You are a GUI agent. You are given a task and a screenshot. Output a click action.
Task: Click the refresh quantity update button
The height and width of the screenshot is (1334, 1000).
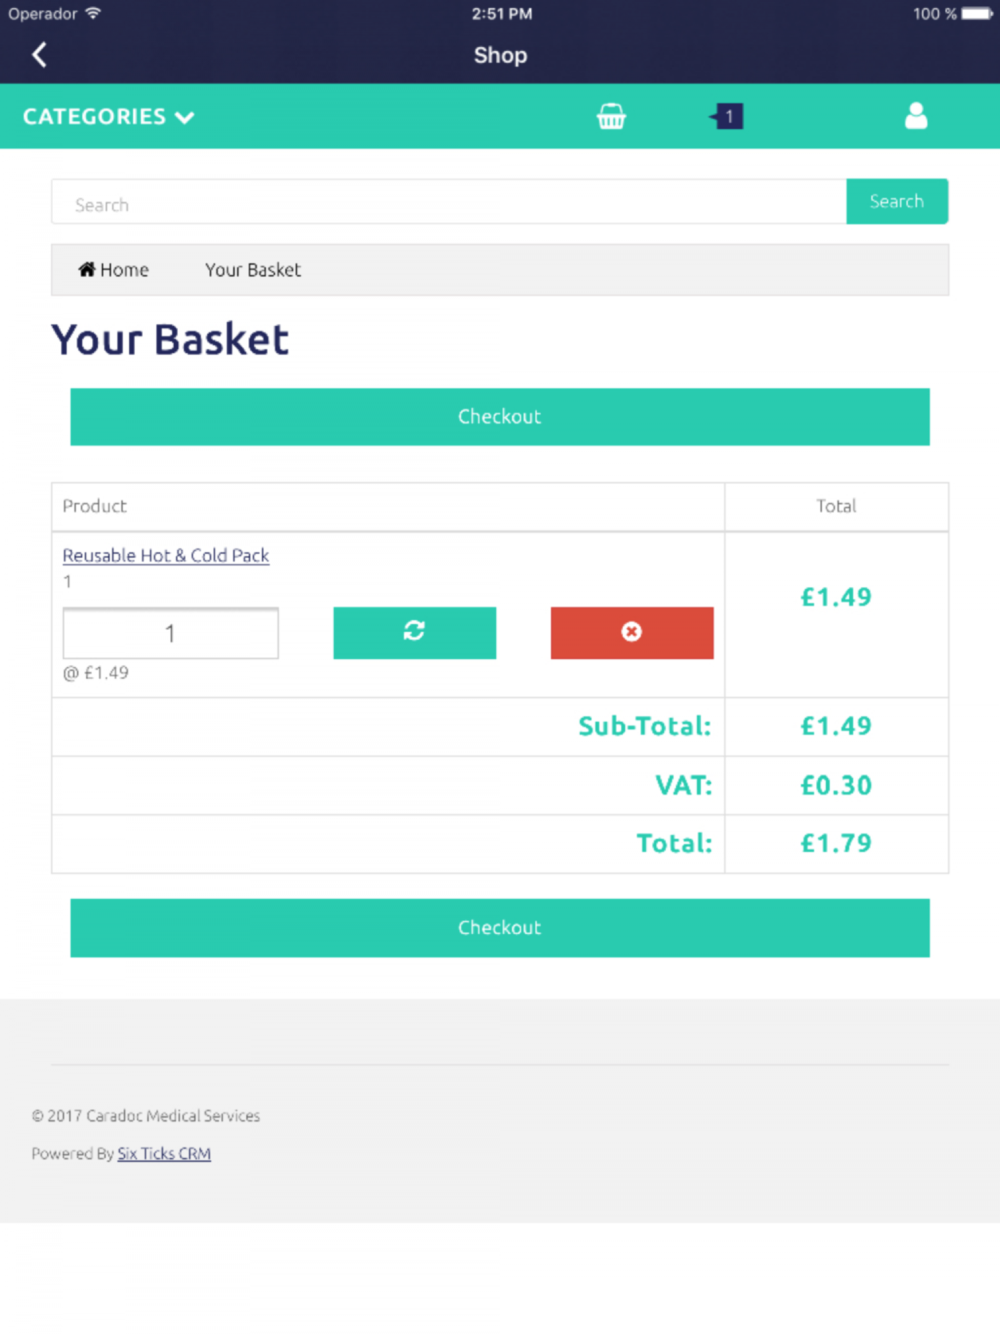(414, 632)
